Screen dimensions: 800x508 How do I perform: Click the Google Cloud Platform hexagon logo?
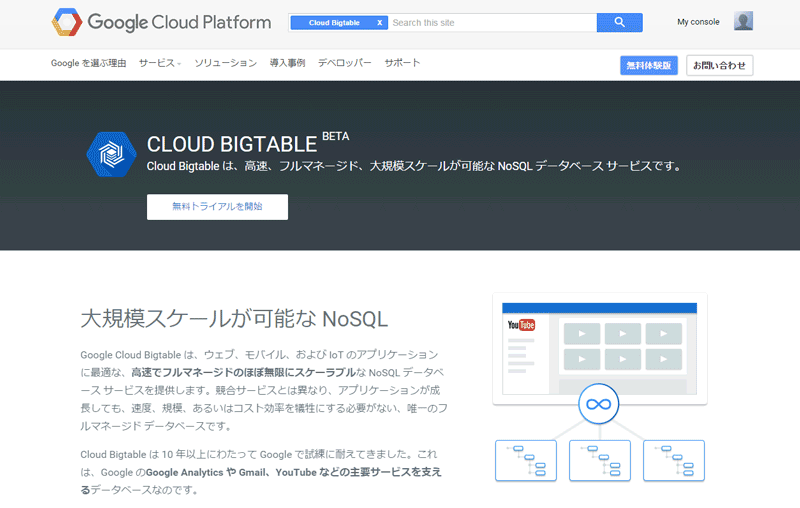(x=67, y=22)
